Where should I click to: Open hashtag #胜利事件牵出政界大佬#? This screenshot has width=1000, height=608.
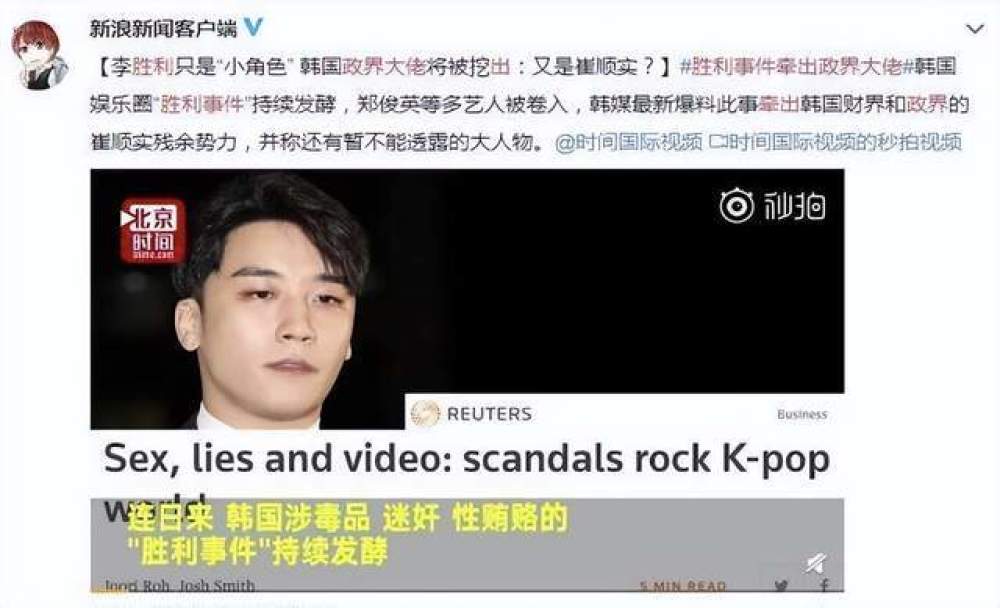tap(792, 66)
